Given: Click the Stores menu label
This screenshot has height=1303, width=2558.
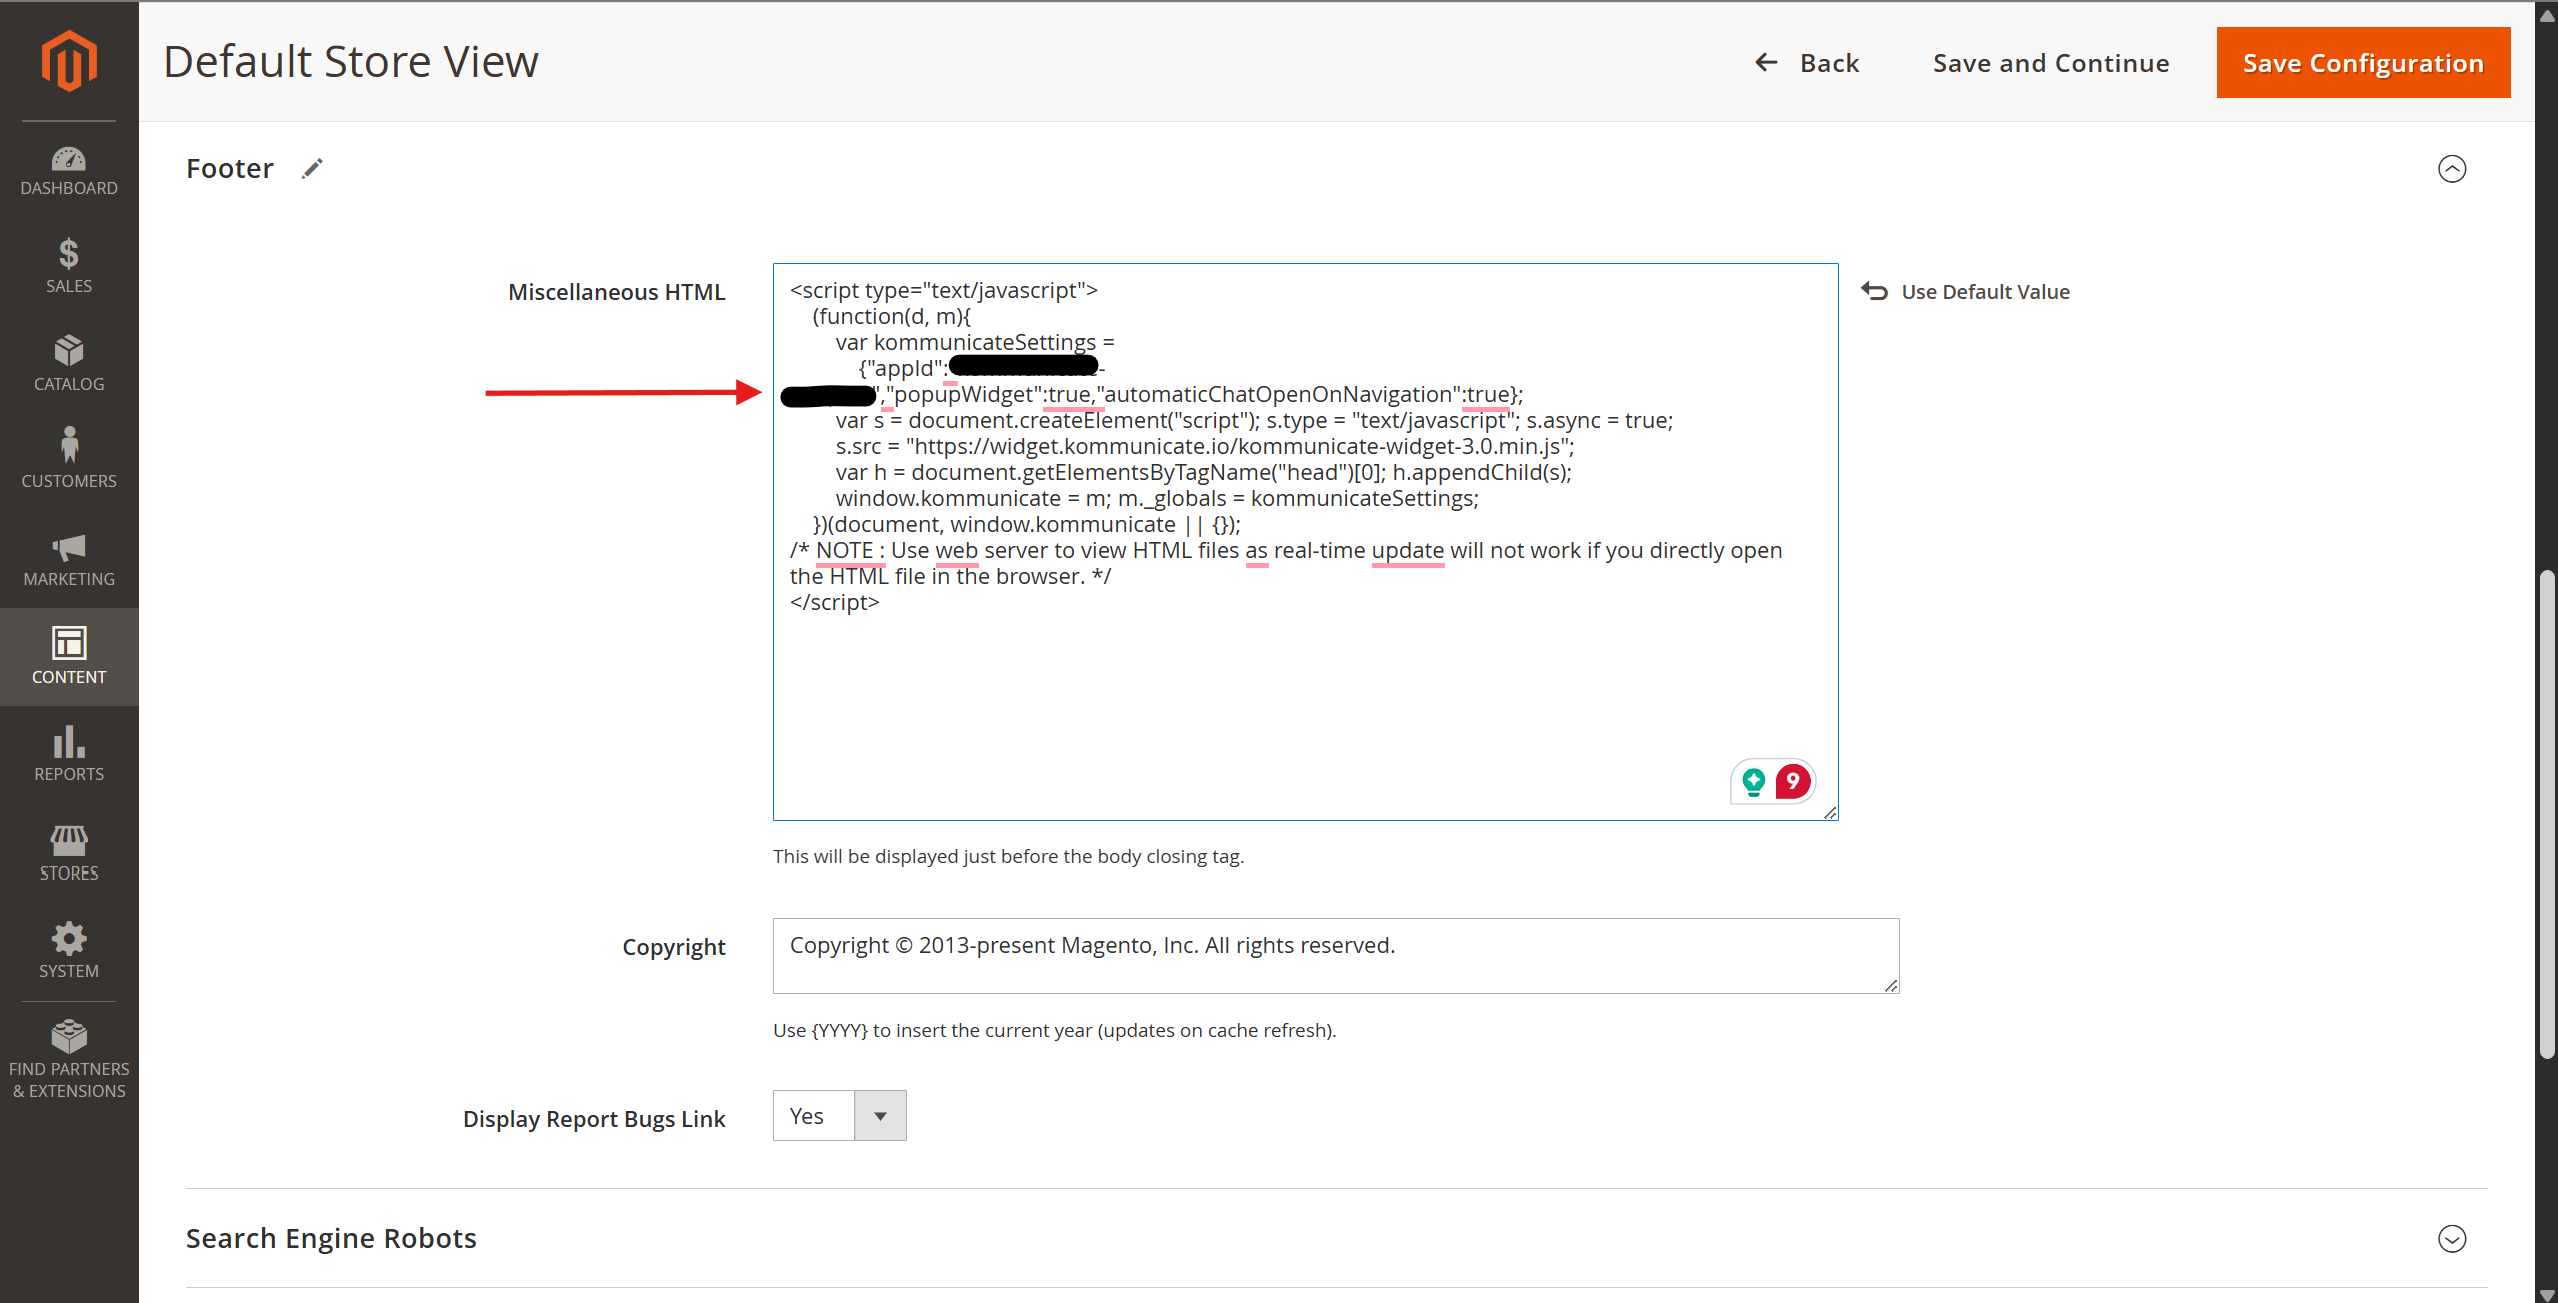Looking at the screenshot, I should click(x=69, y=873).
